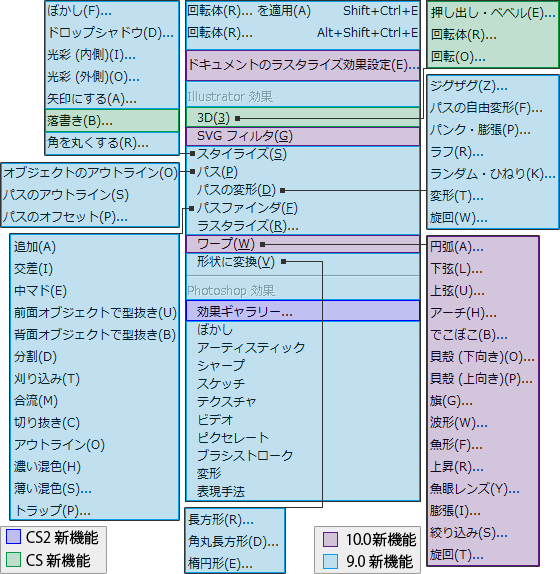Choose 回転体(R)... with Alt+Shift+Ctrl+E shortcut
560x574 pixels.
tap(303, 33)
